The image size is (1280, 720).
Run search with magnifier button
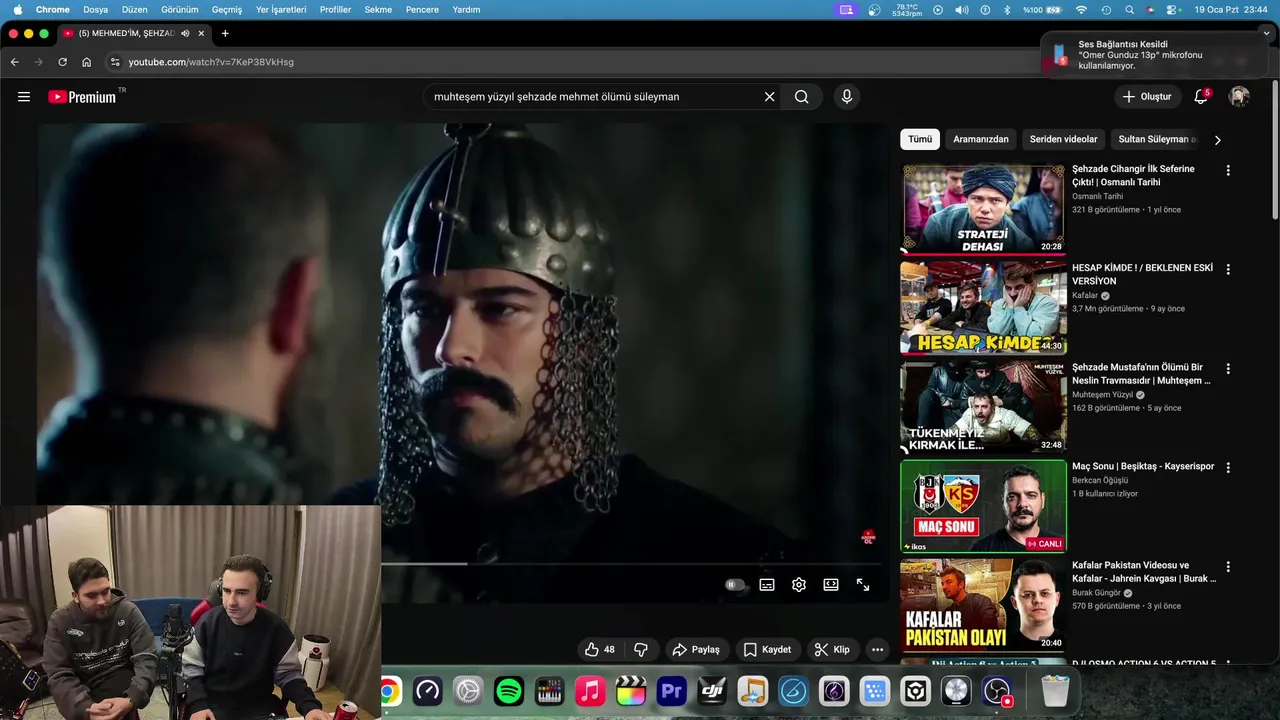point(801,97)
